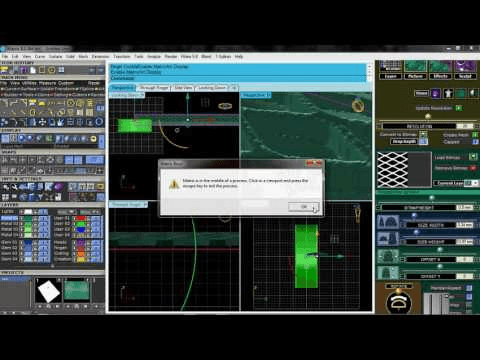Click the red User 01 layer color swatch
Image resolution: width=480 pixels, height=360 pixels.
[81, 219]
